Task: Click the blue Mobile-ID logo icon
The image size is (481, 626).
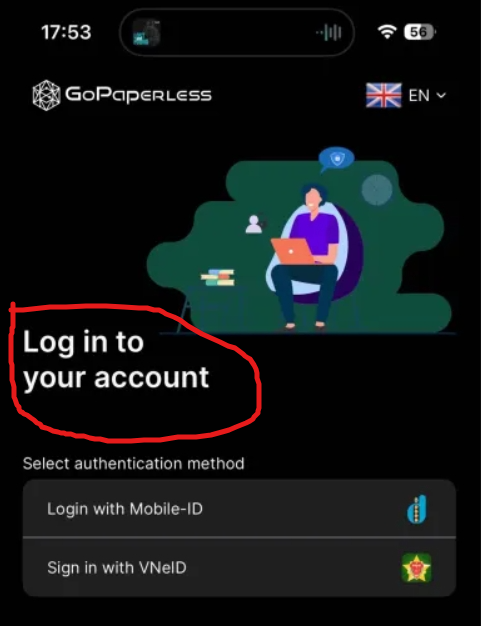Action: (x=417, y=509)
